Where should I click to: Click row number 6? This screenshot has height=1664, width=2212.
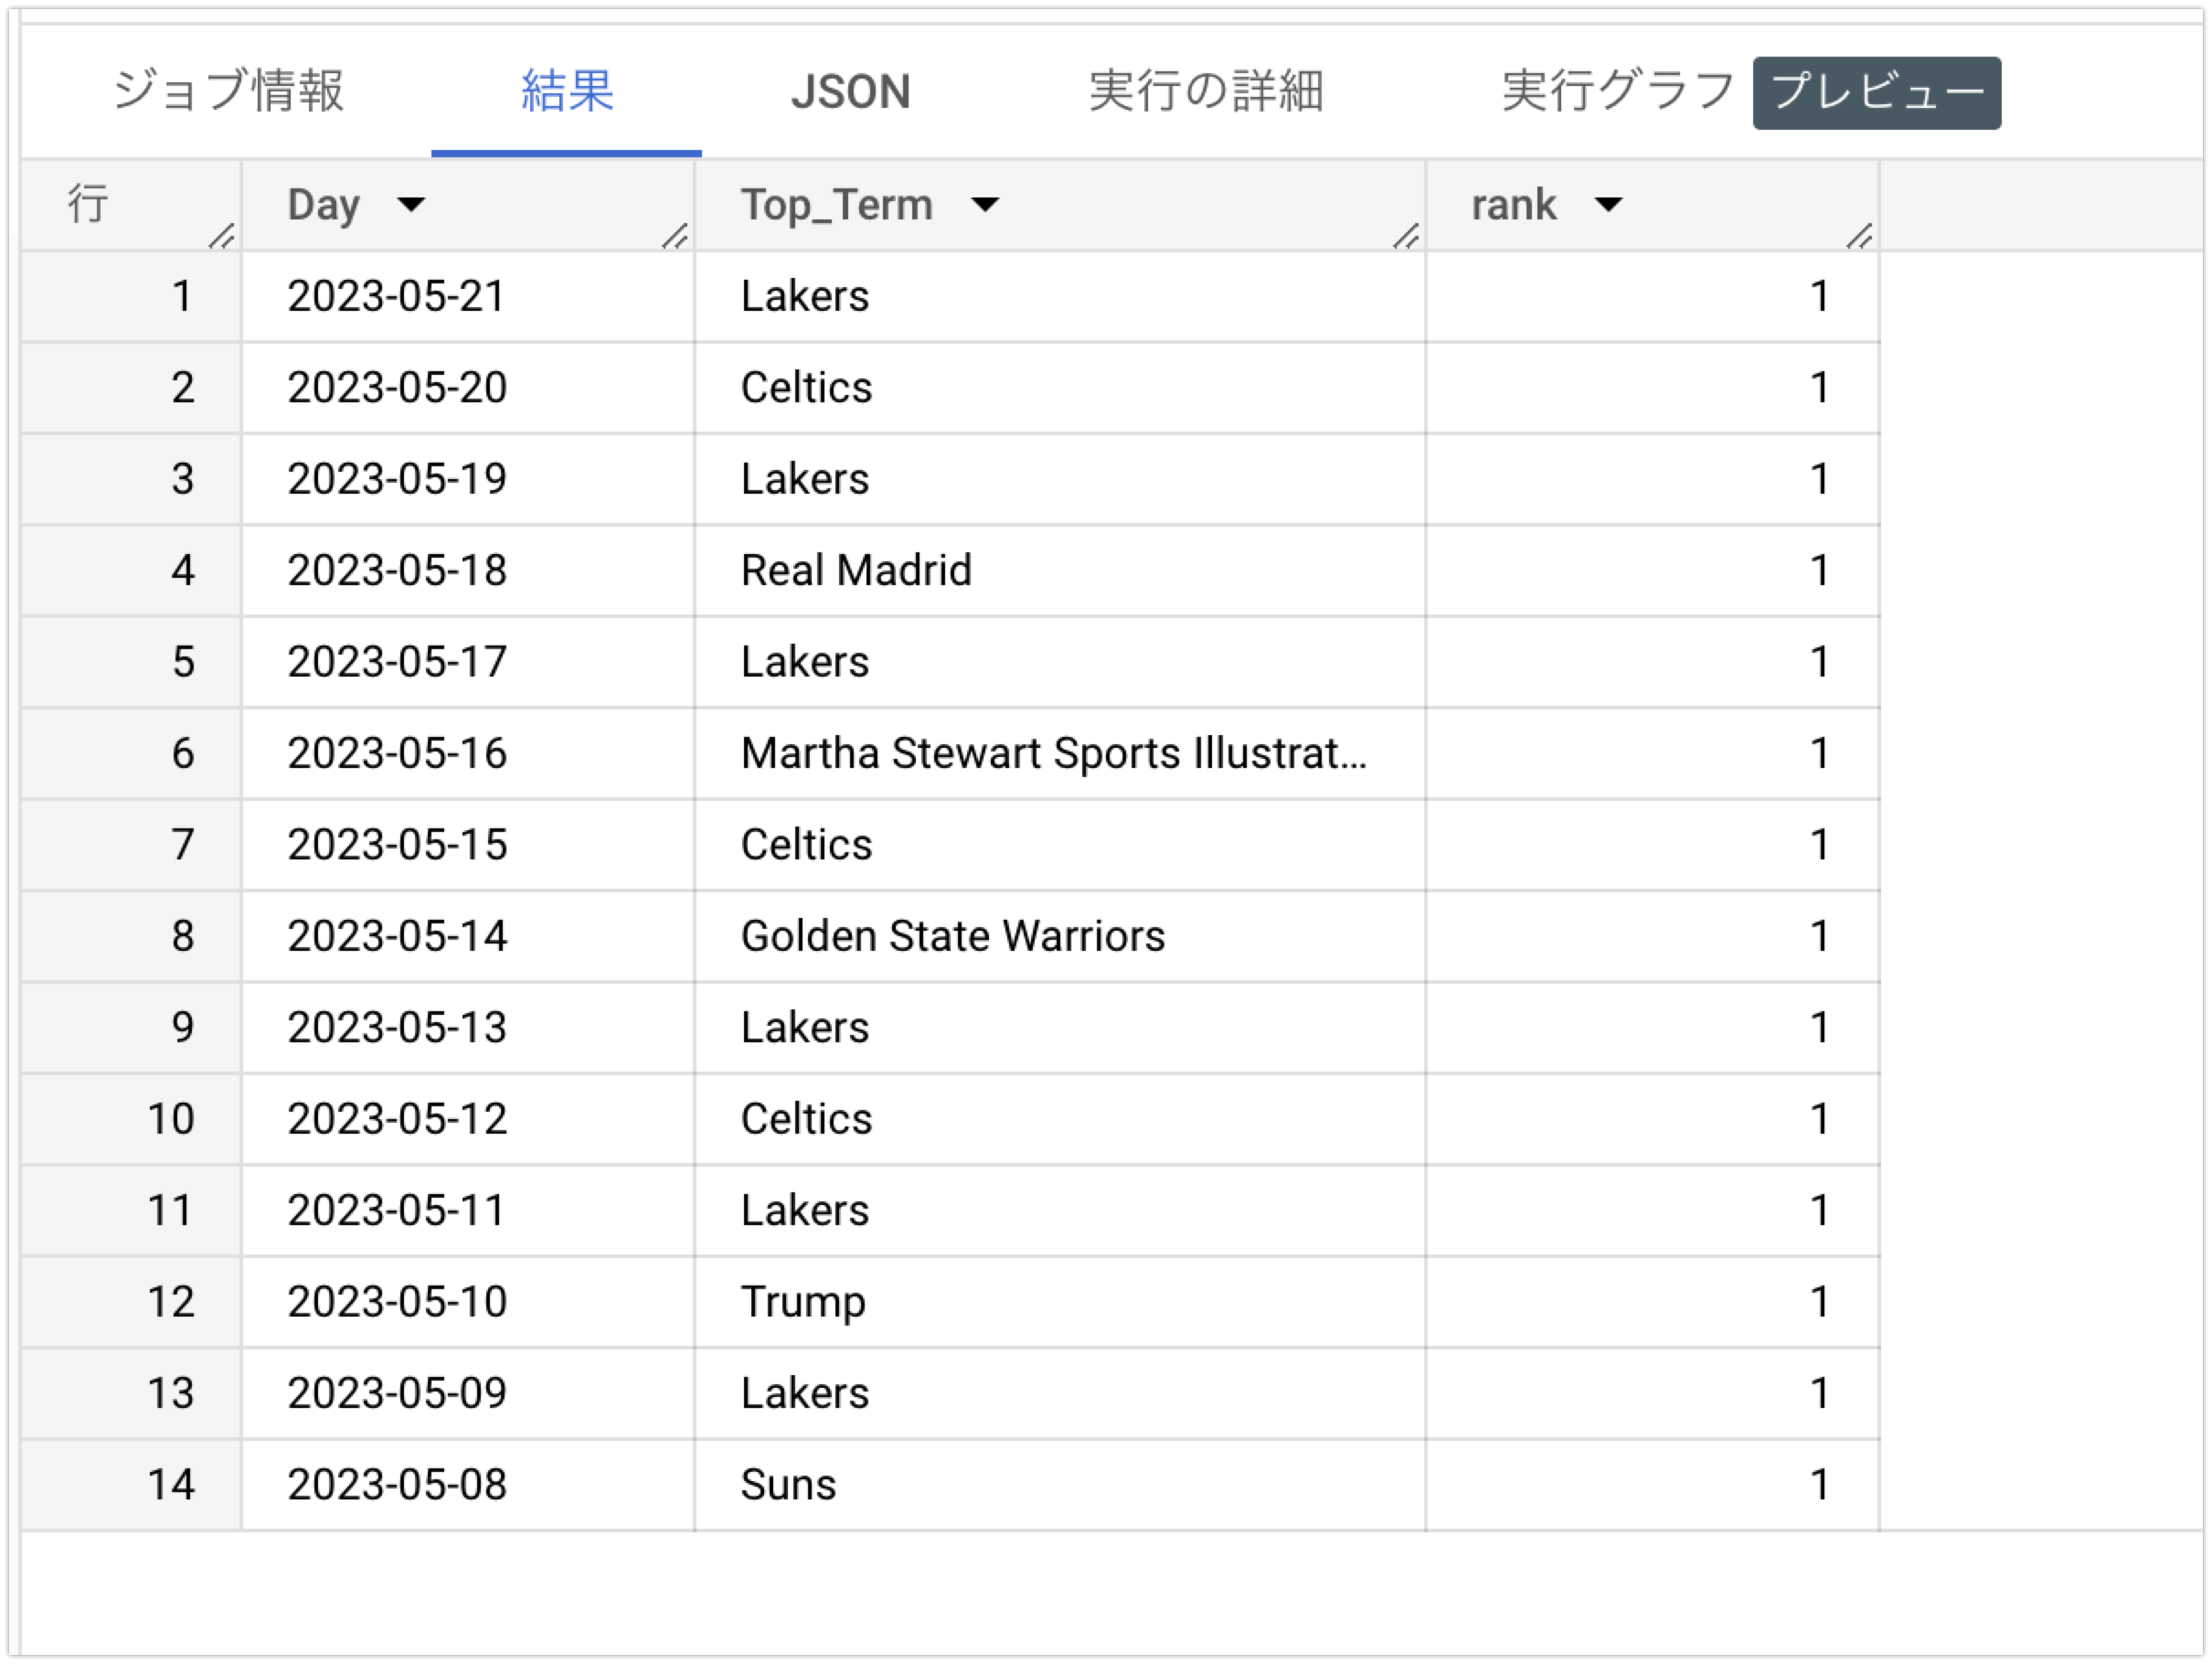182,753
